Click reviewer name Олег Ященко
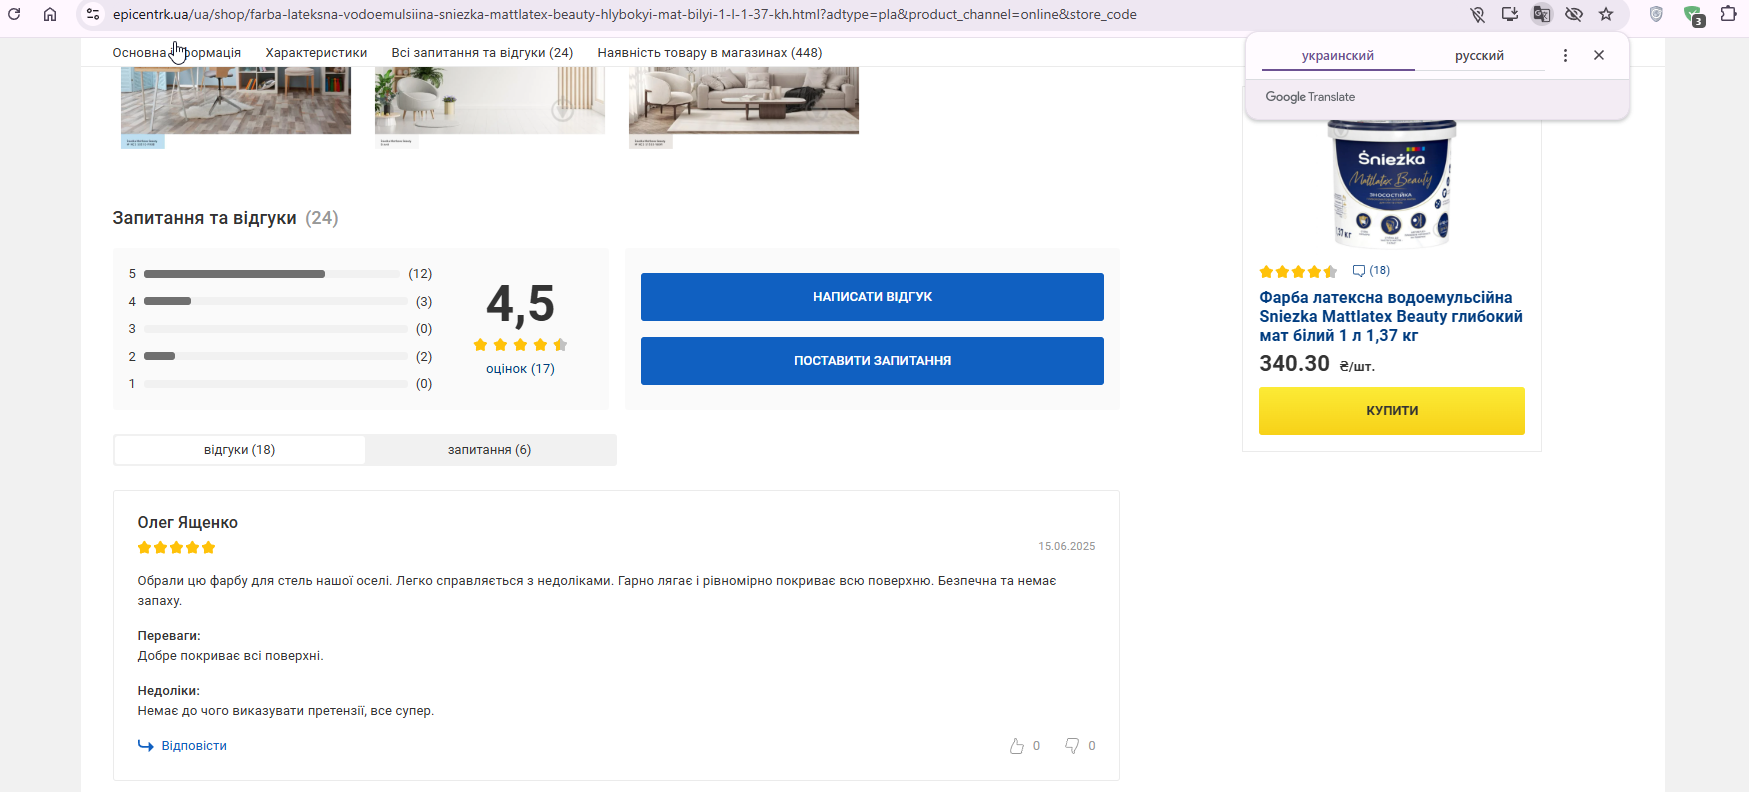The image size is (1749, 792). click(187, 523)
